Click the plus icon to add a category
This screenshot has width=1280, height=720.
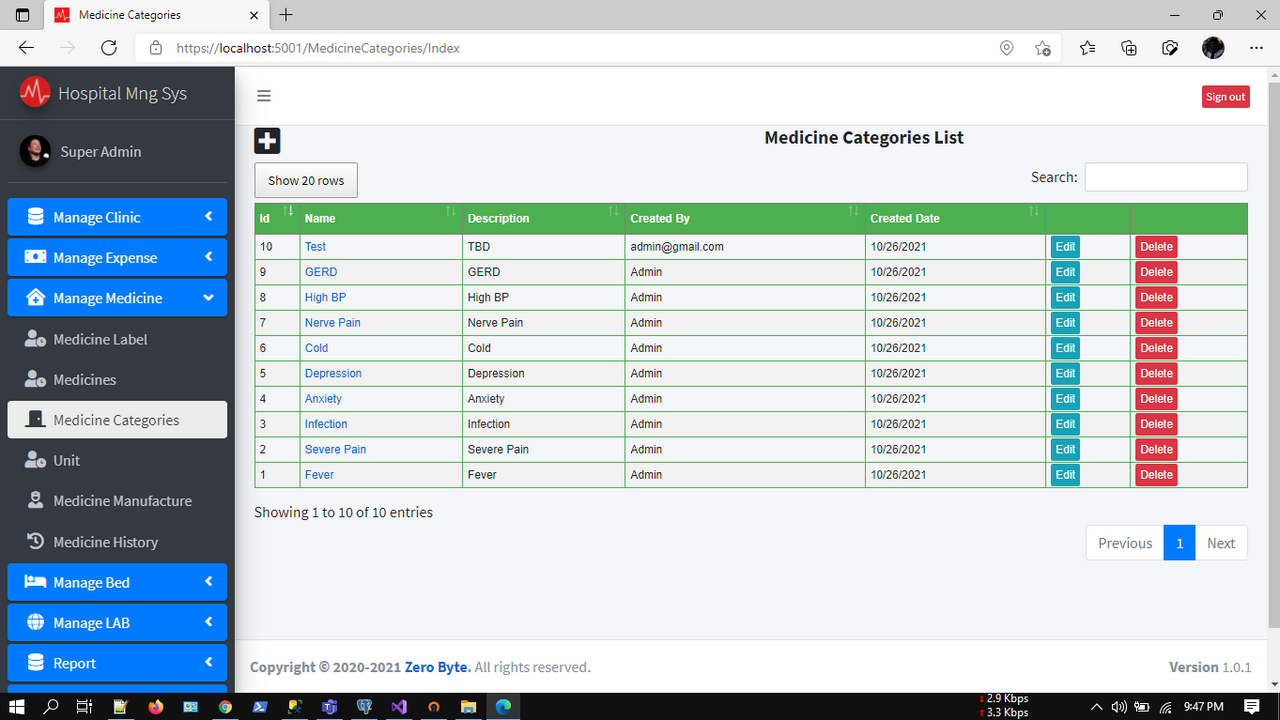click(x=267, y=140)
